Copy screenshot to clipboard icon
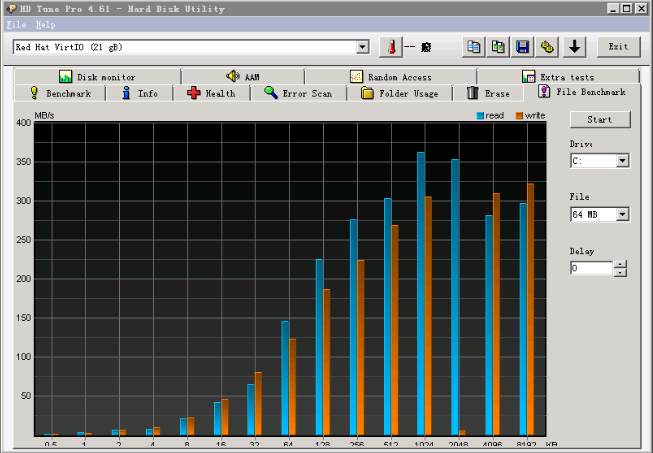653x453 pixels. [x=498, y=47]
